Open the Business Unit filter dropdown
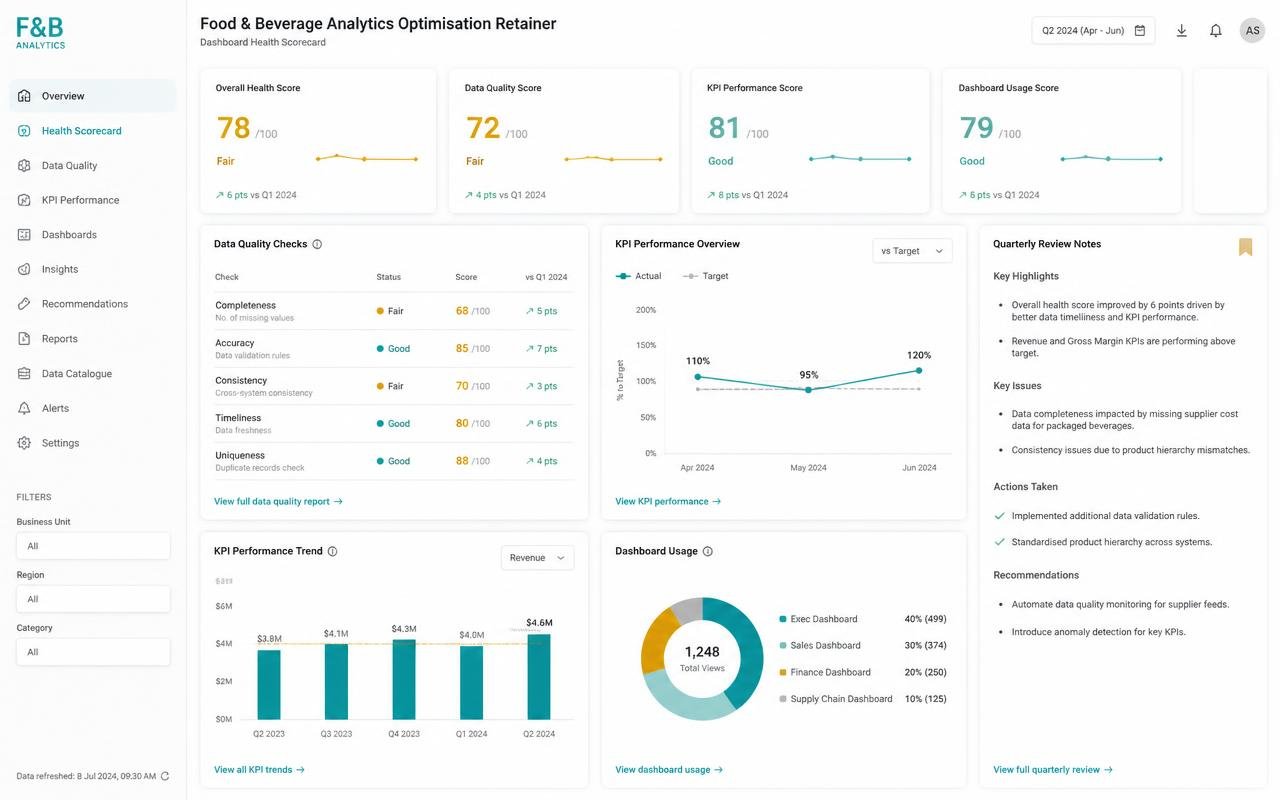 (x=93, y=546)
